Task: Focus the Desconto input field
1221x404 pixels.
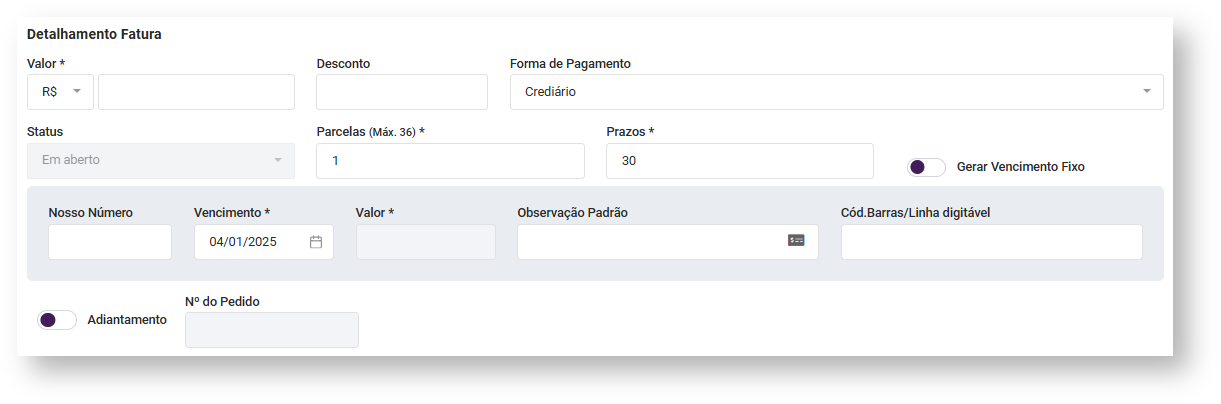Action: [x=401, y=92]
